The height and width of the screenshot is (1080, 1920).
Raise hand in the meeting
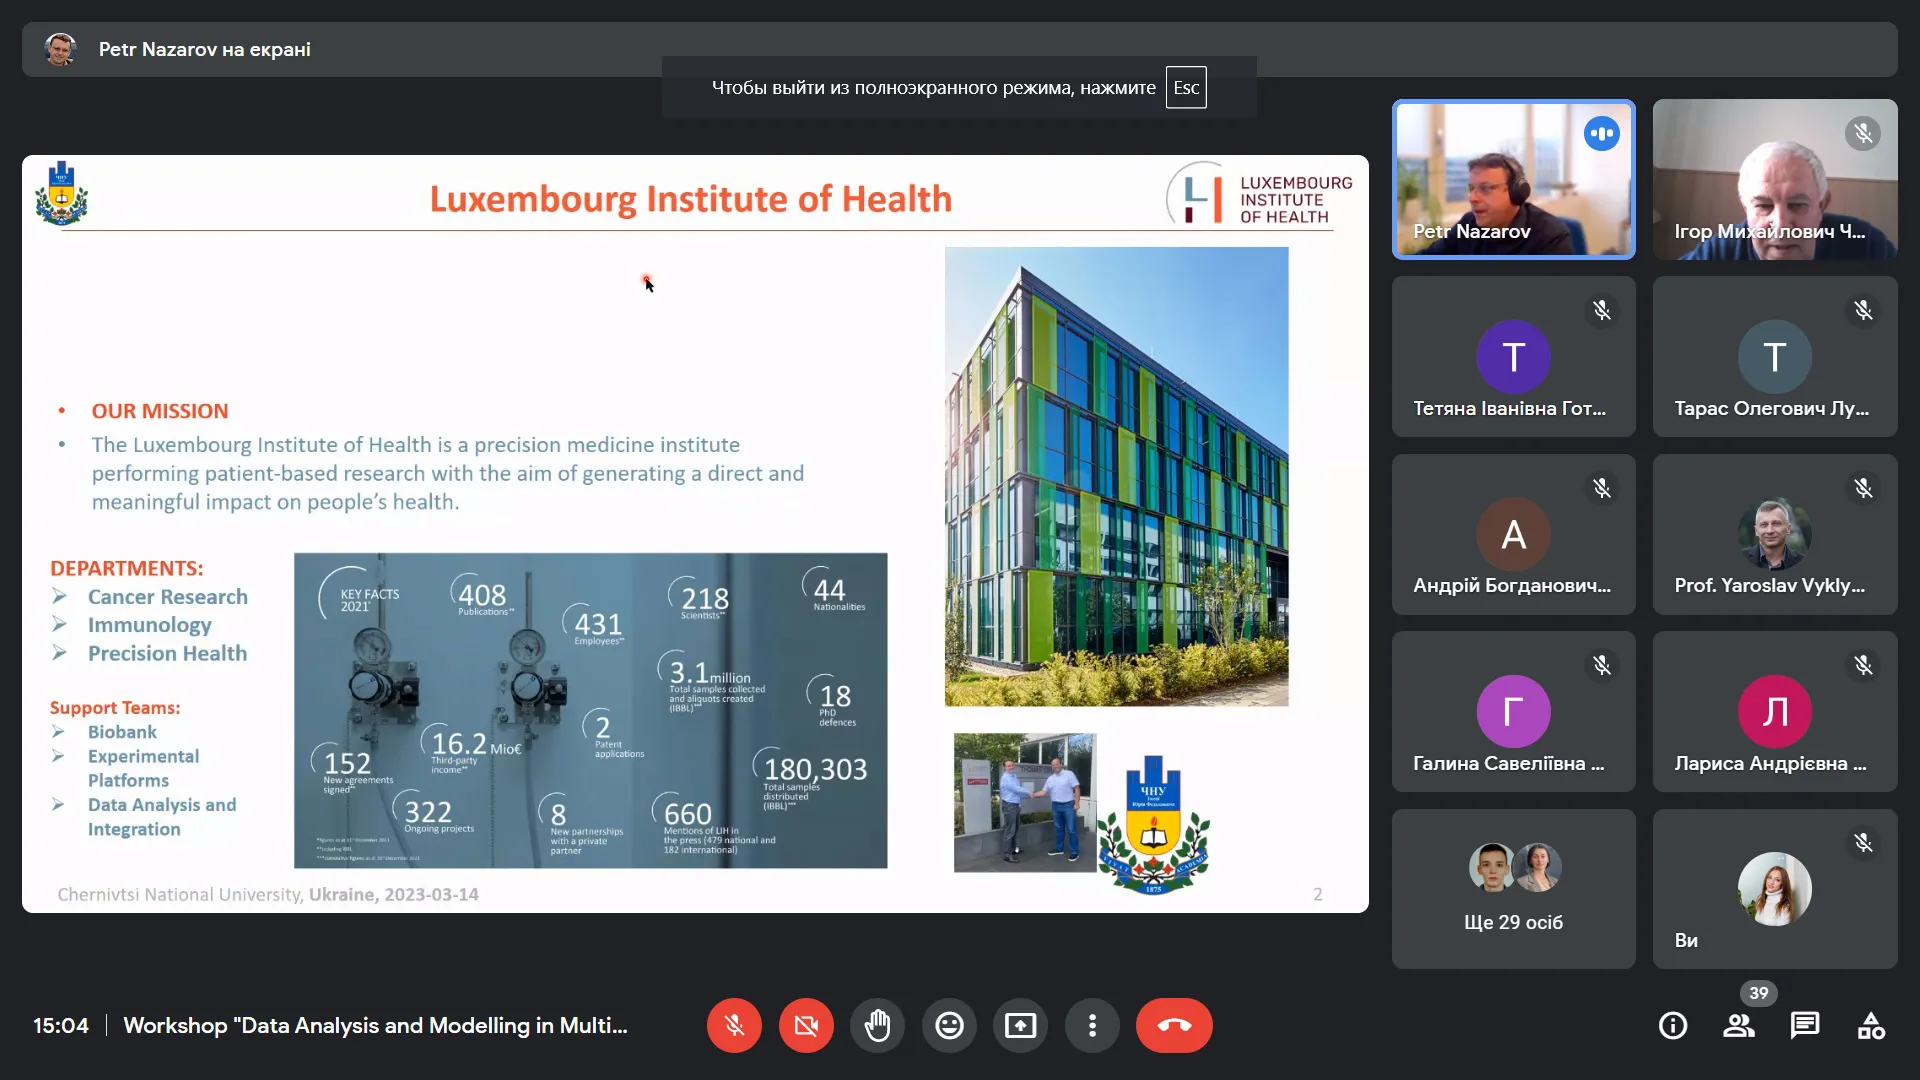pos(878,1025)
